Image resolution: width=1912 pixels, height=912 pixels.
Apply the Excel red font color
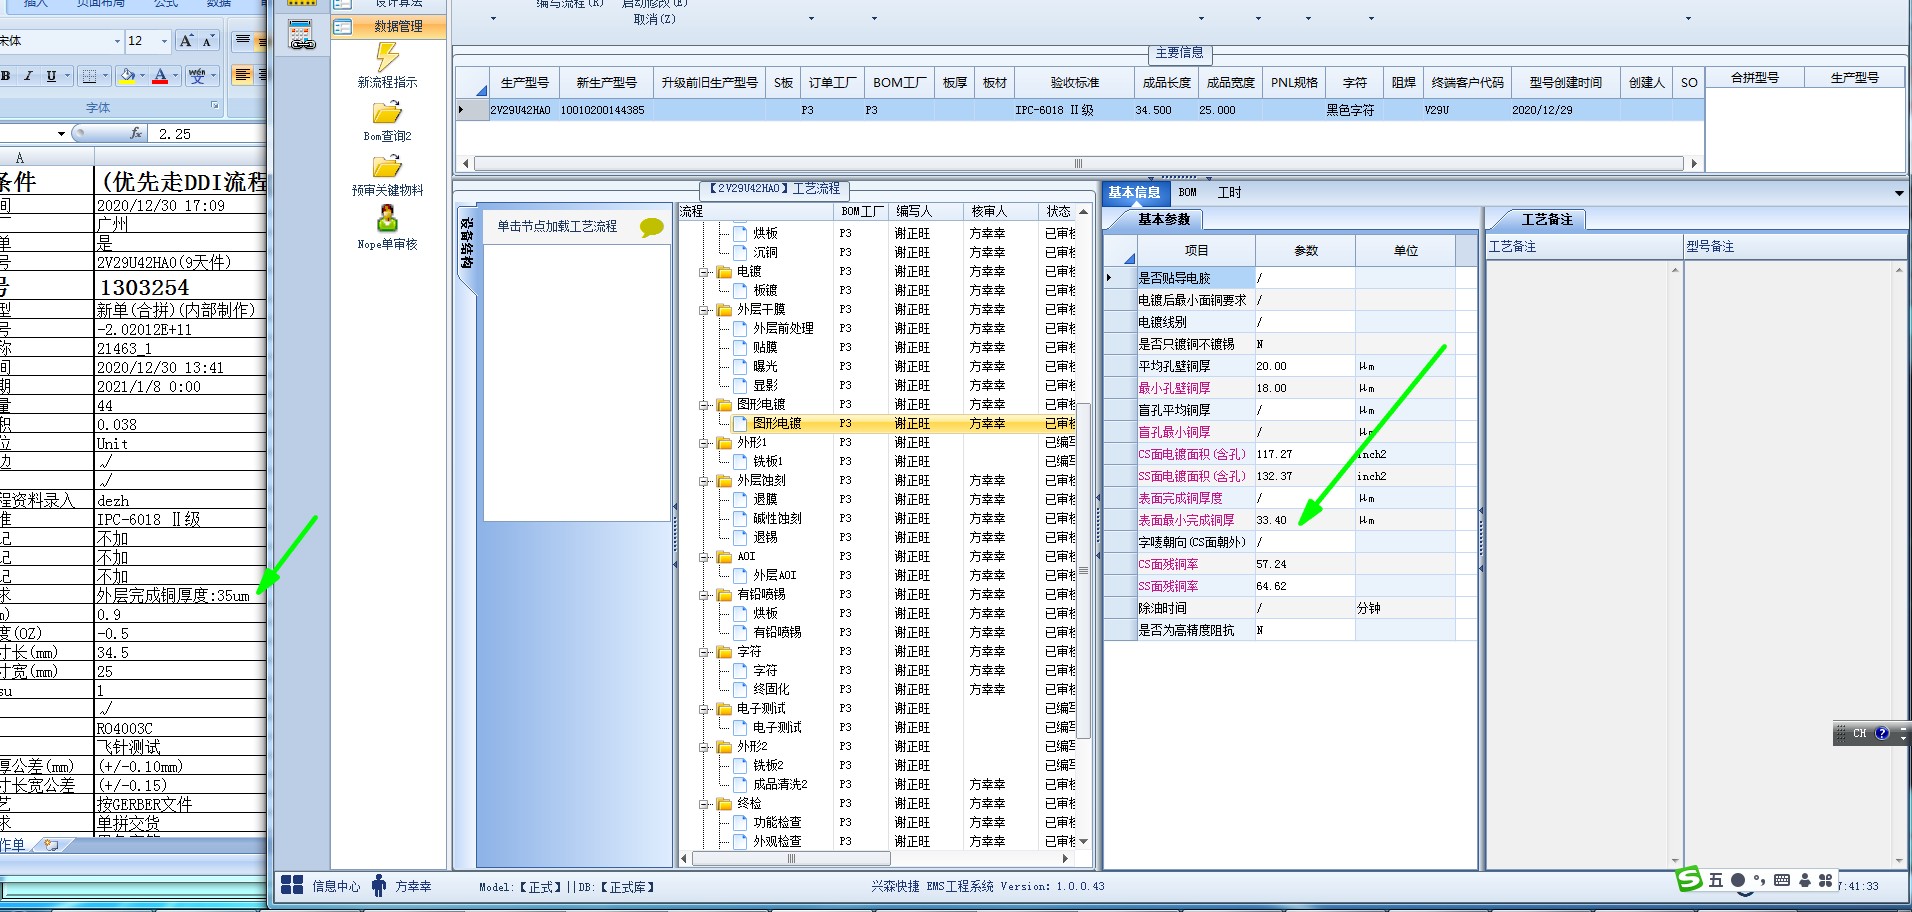(x=160, y=76)
